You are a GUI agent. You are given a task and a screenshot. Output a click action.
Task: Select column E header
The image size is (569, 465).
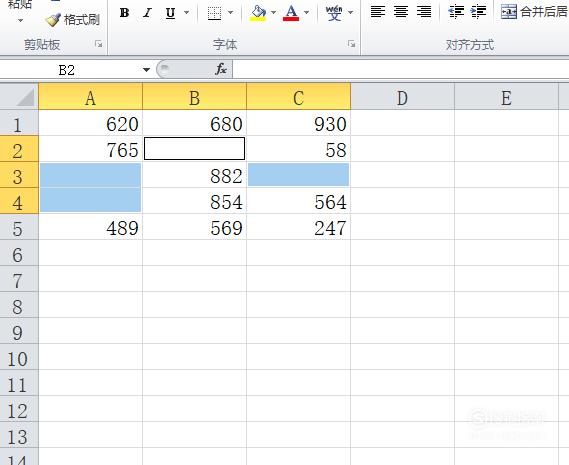(x=507, y=97)
